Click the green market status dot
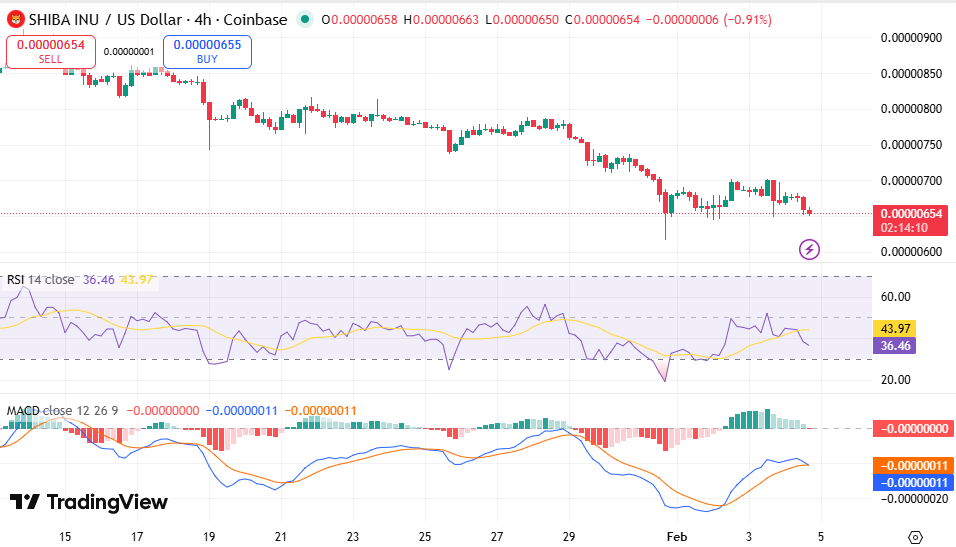This screenshot has height=547, width=956. pyautogui.click(x=304, y=20)
